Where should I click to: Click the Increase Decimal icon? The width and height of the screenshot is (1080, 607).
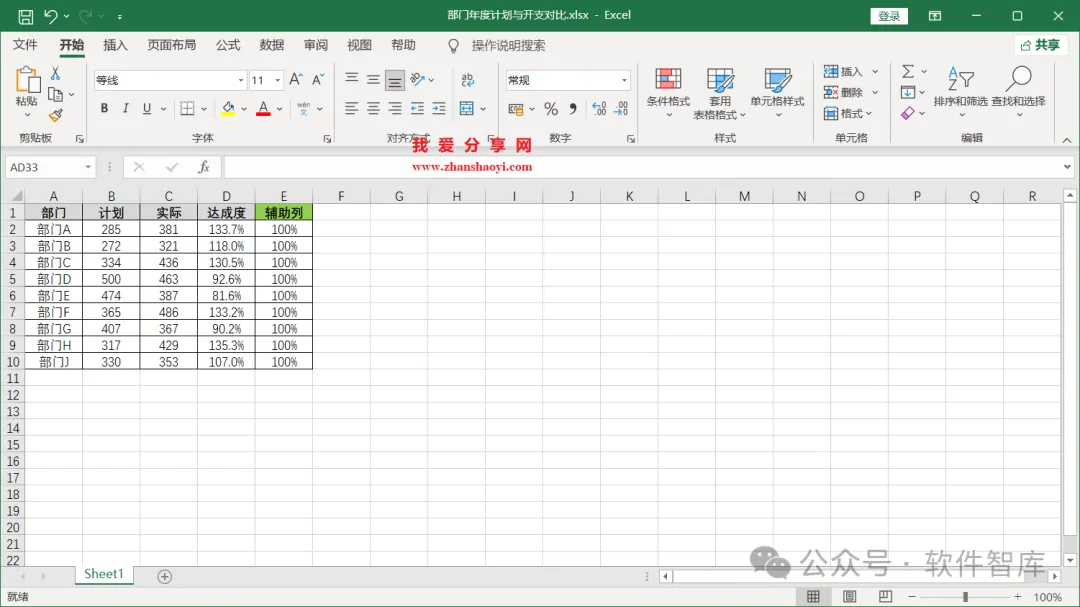click(x=599, y=109)
